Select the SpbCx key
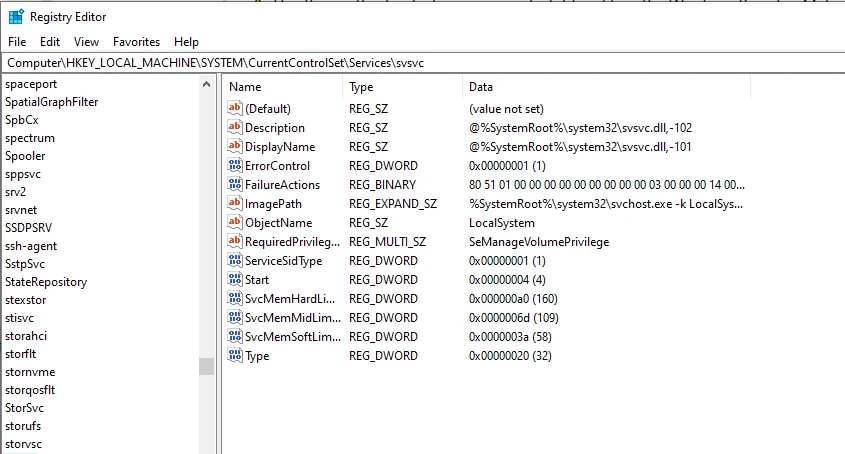The image size is (845, 454). coord(22,120)
